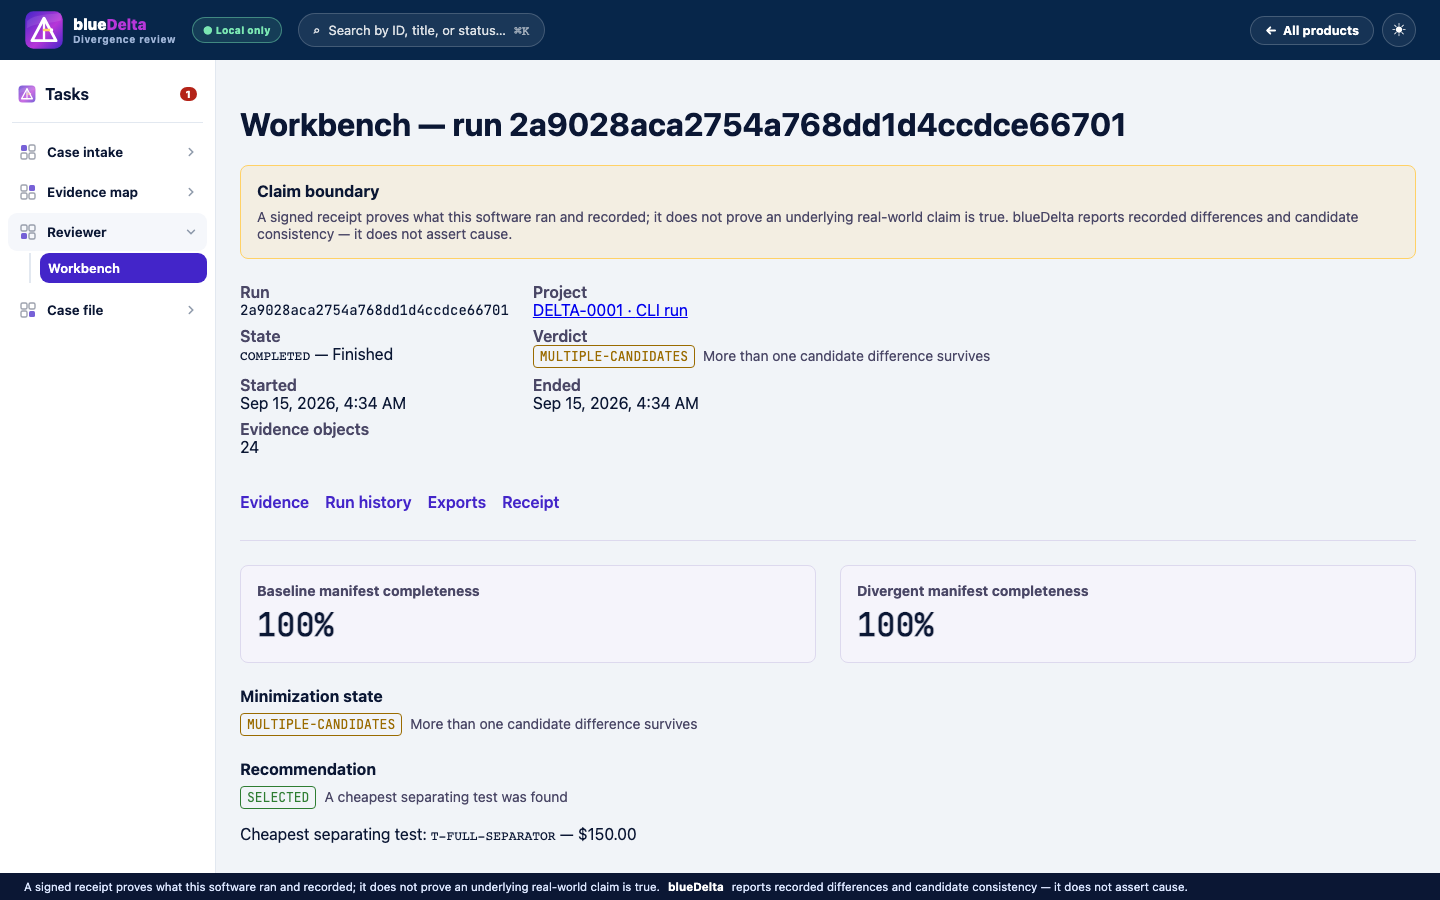Click the All products button
The width and height of the screenshot is (1440, 900).
[1312, 30]
